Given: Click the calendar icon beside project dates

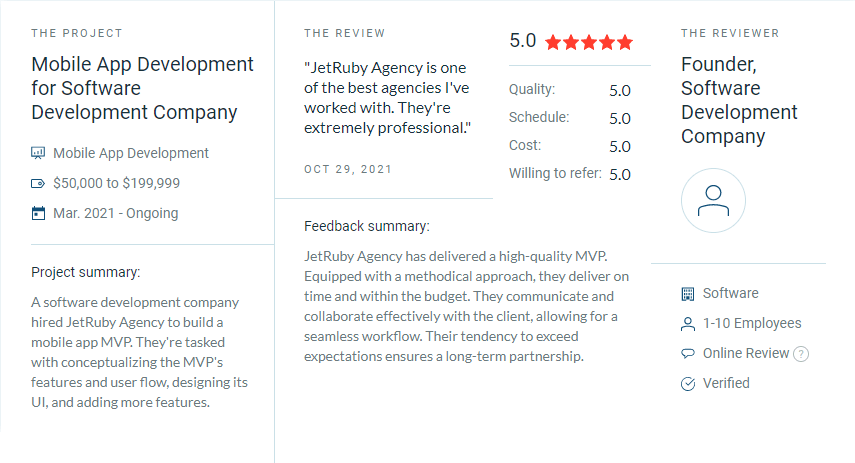Looking at the screenshot, I should (x=39, y=213).
